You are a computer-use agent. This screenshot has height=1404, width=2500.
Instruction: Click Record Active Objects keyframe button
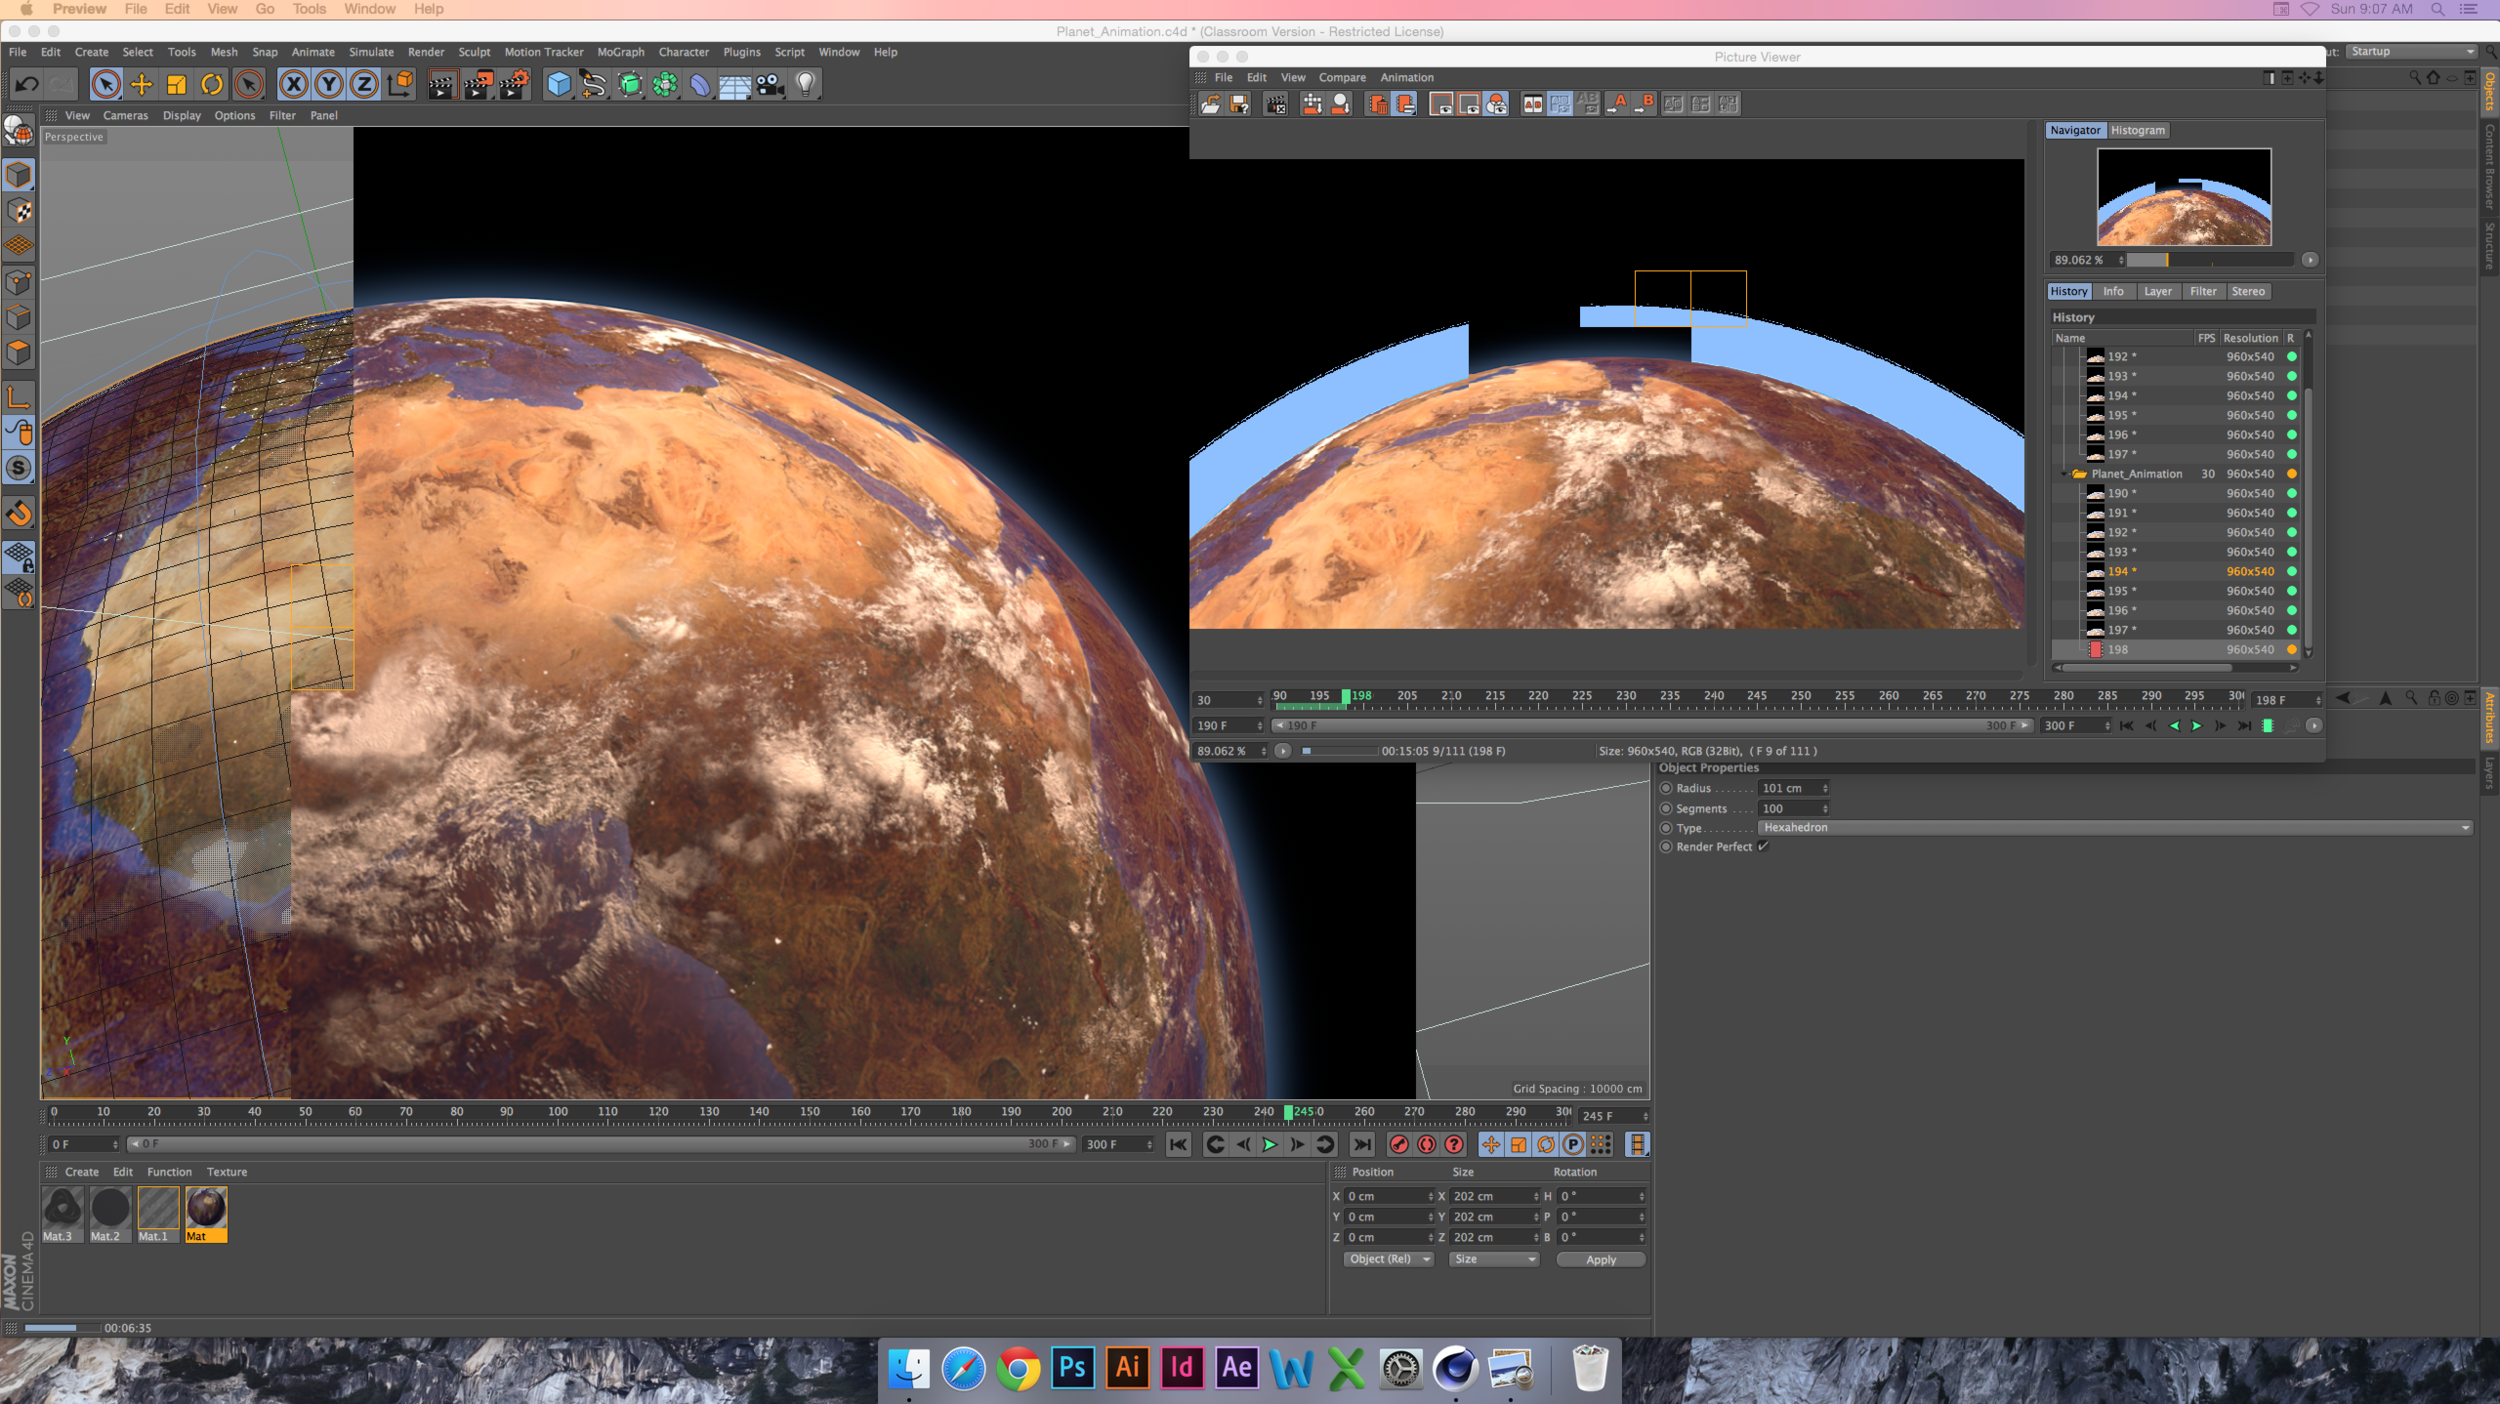[x=1399, y=1144]
